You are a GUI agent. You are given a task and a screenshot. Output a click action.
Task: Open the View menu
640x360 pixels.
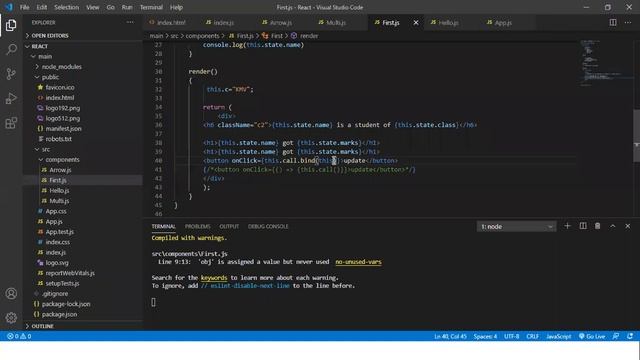[93, 7]
